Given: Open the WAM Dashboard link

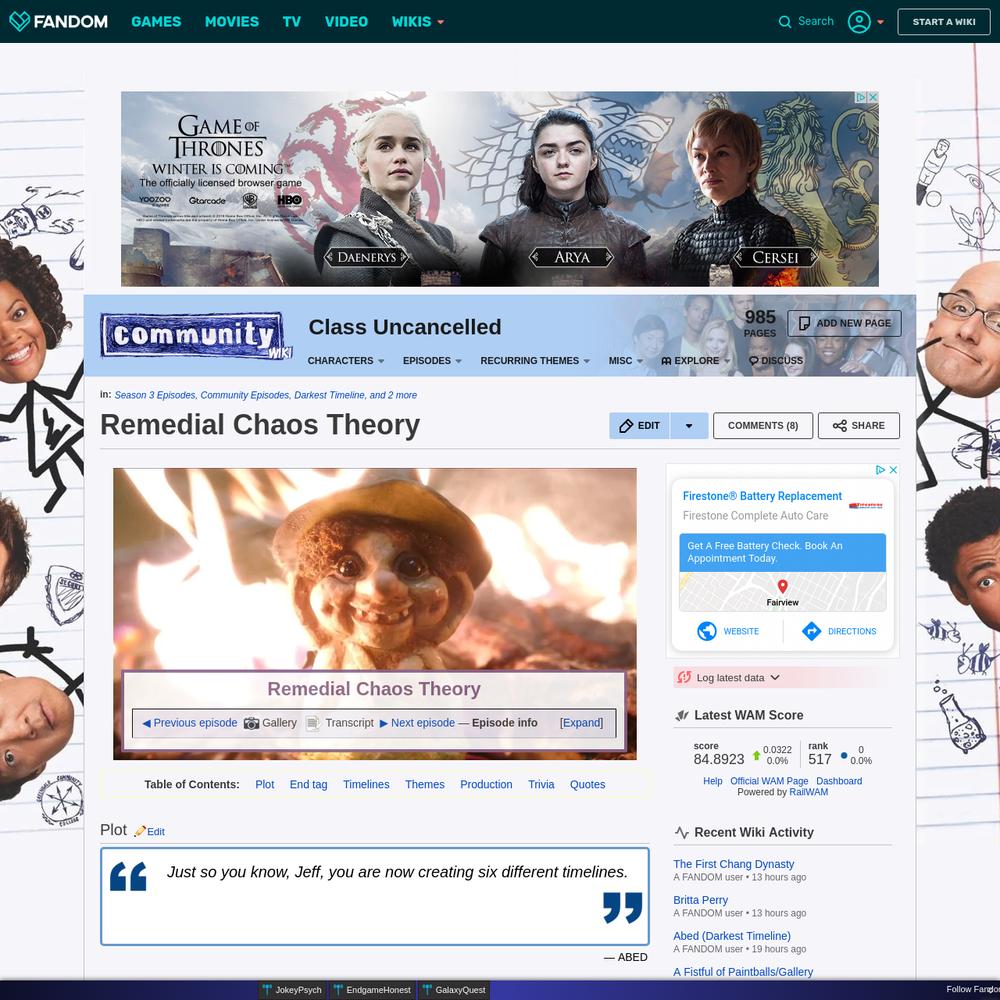Looking at the screenshot, I should coord(839,781).
